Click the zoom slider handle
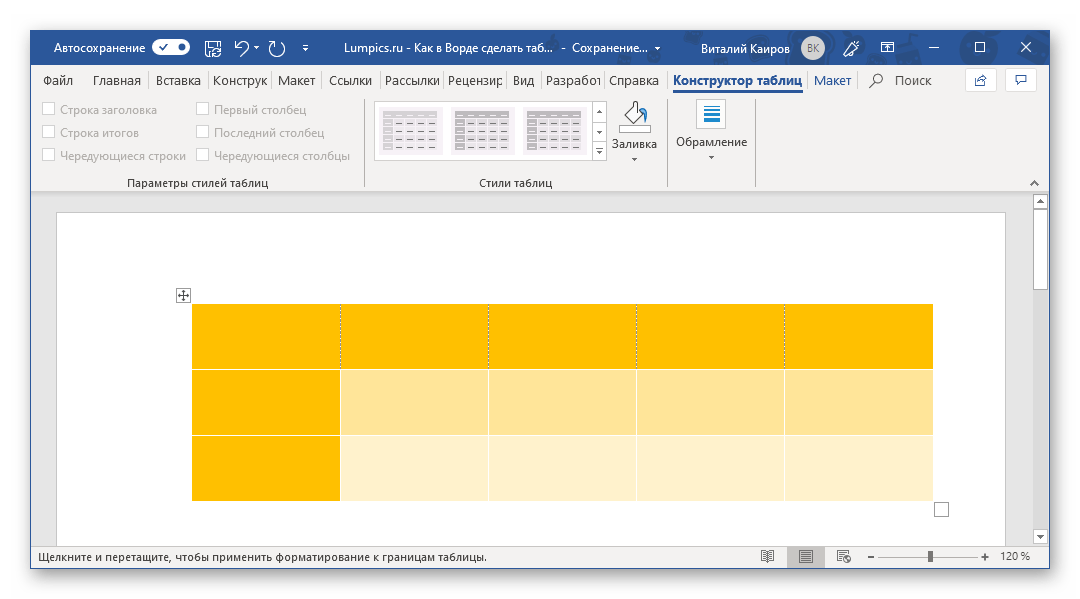 (x=930, y=556)
